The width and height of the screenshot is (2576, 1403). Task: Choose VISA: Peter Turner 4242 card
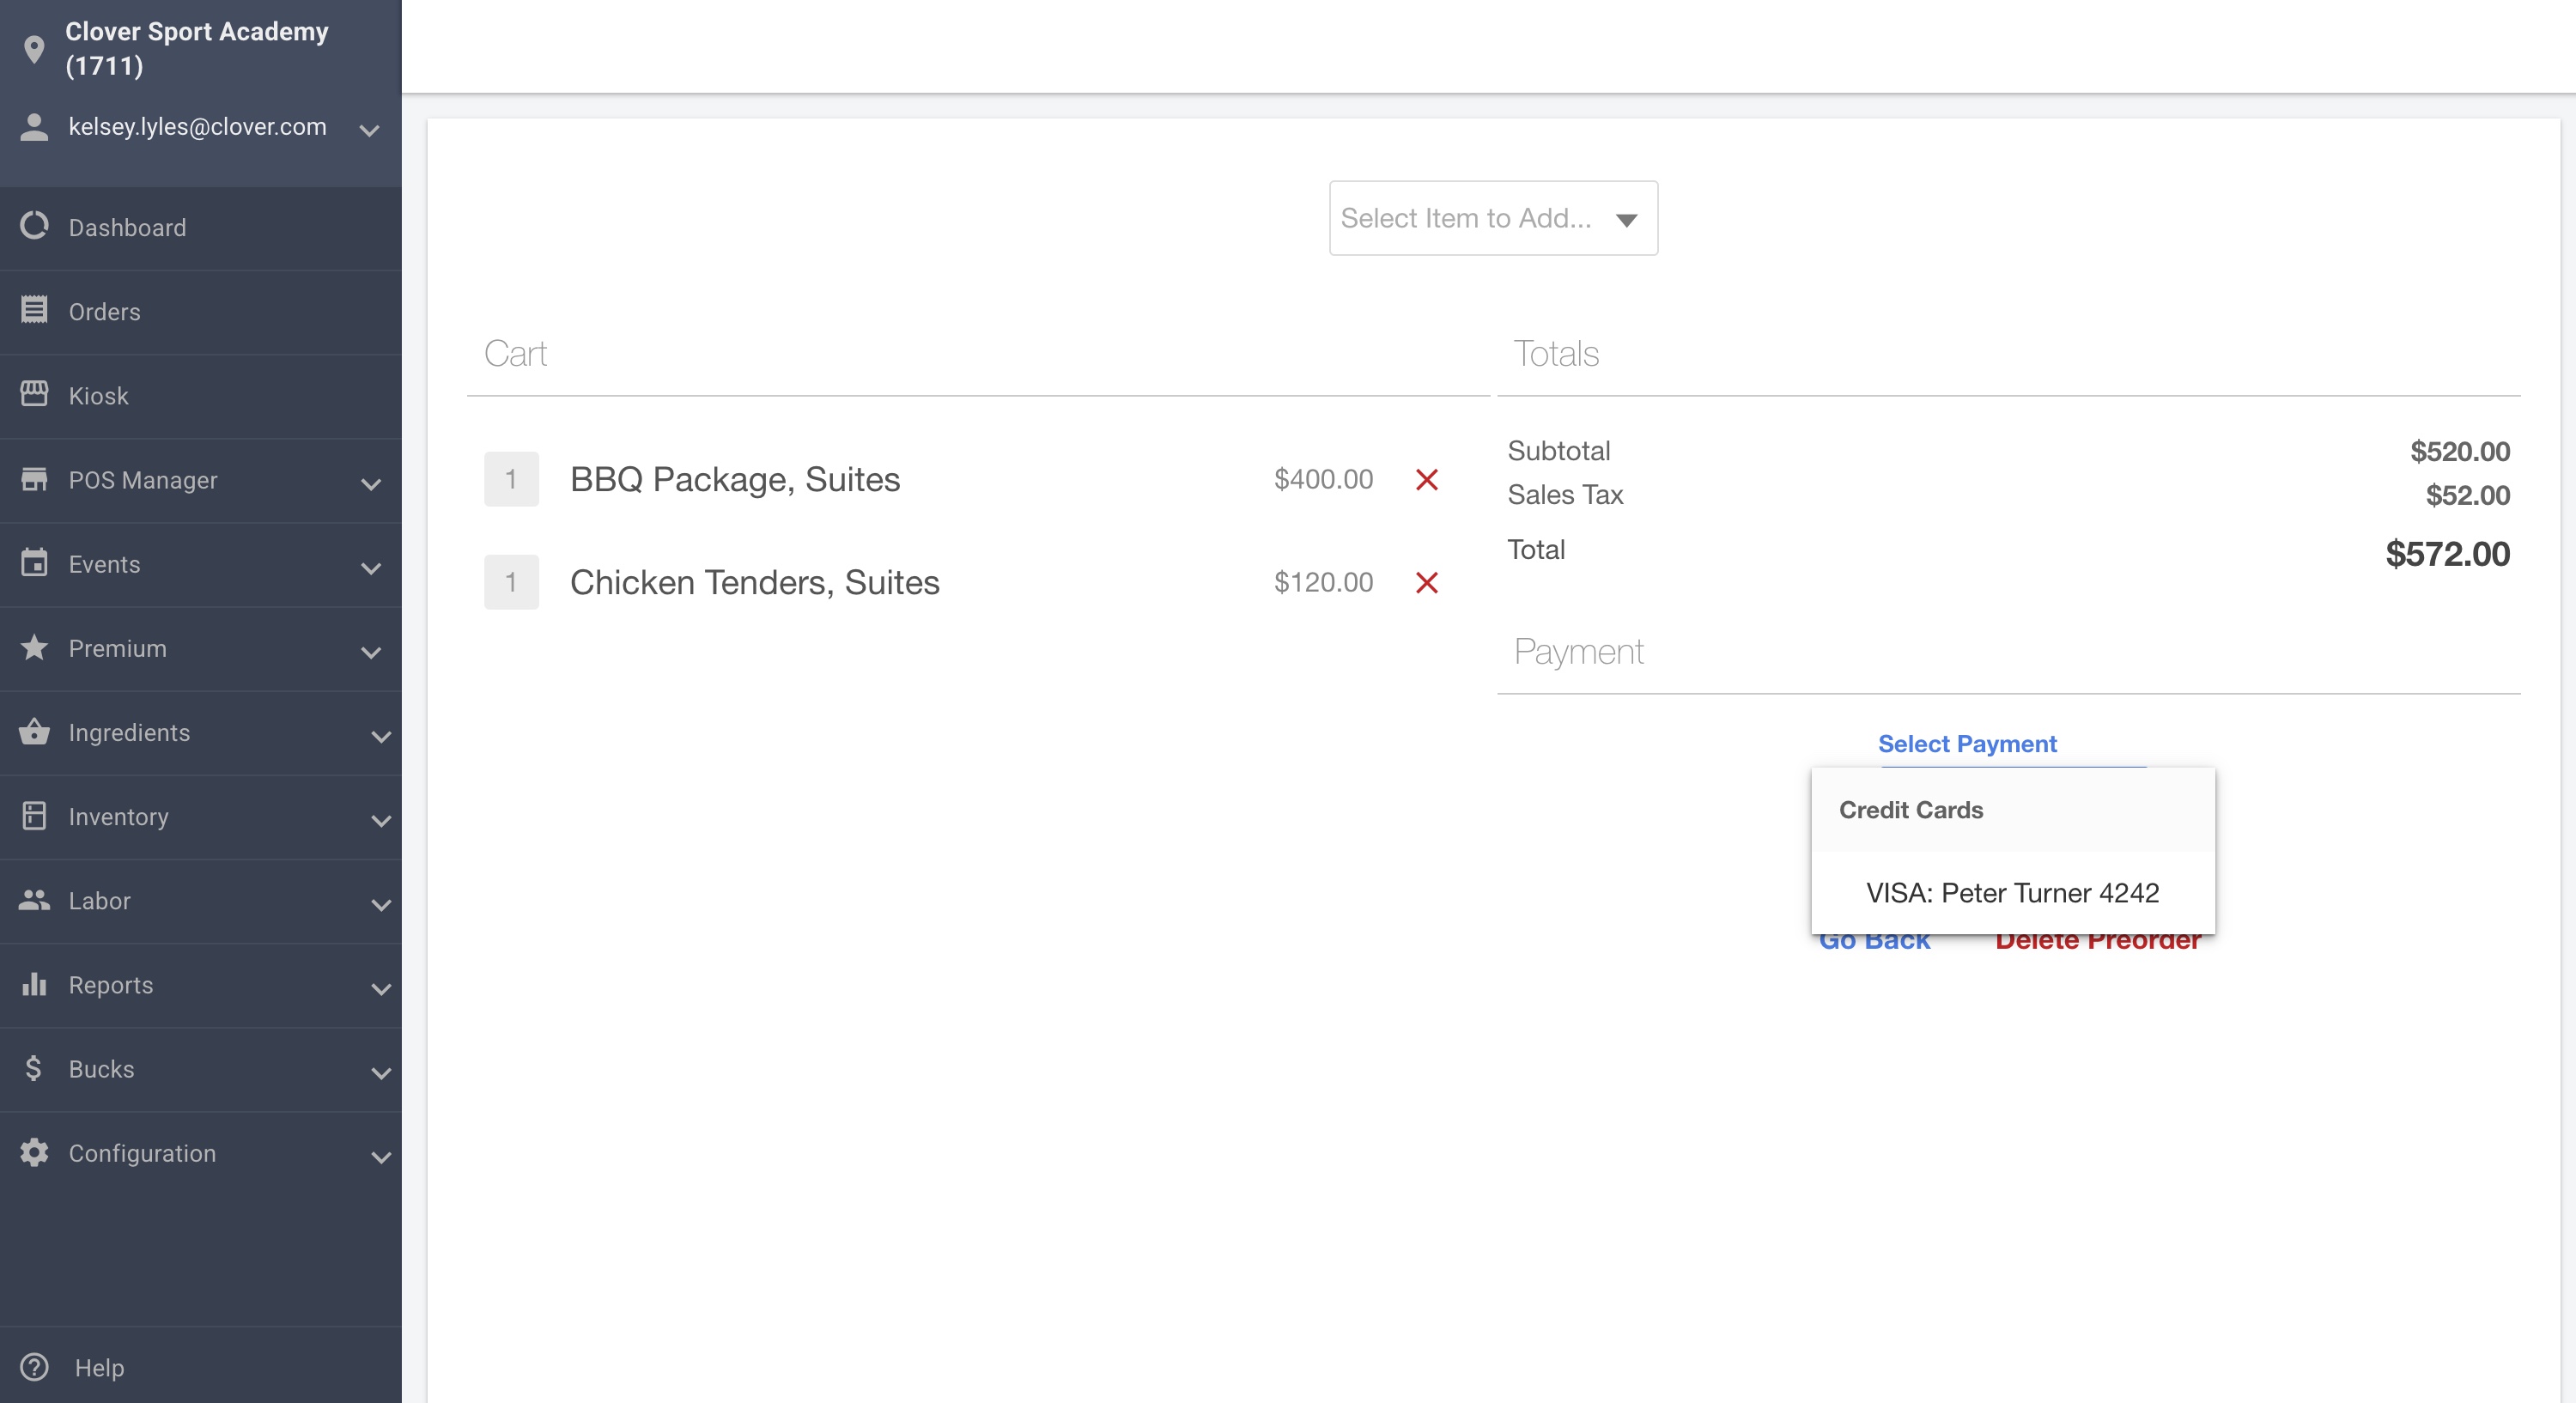(2013, 893)
